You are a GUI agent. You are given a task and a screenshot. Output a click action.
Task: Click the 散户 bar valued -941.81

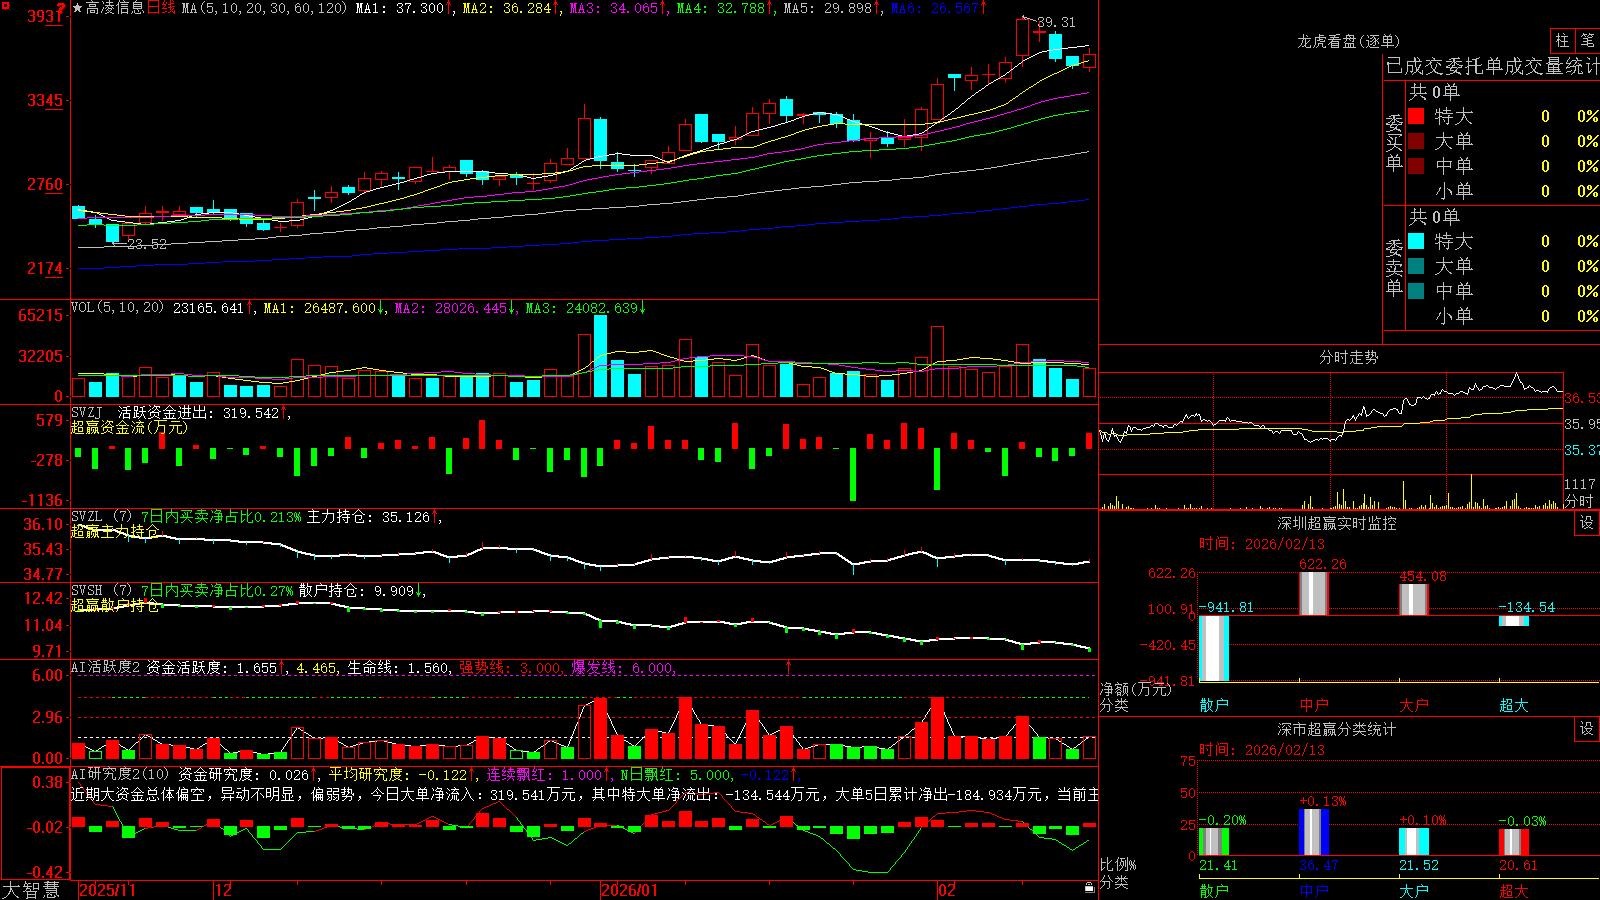click(x=1214, y=648)
